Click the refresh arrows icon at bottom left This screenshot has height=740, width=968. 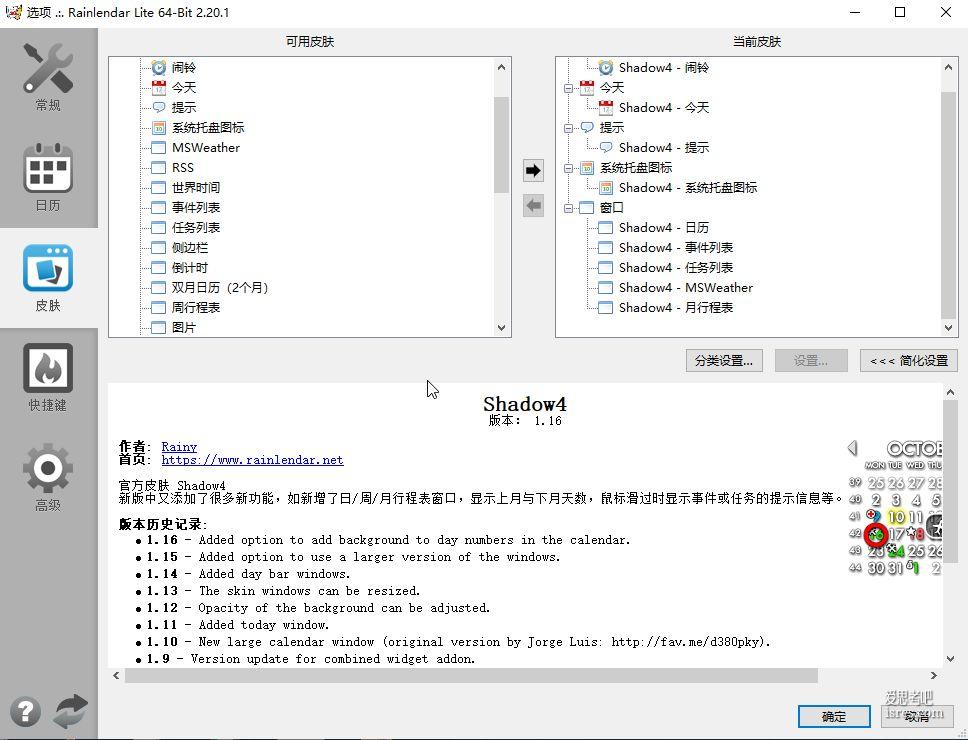pyautogui.click(x=70, y=712)
